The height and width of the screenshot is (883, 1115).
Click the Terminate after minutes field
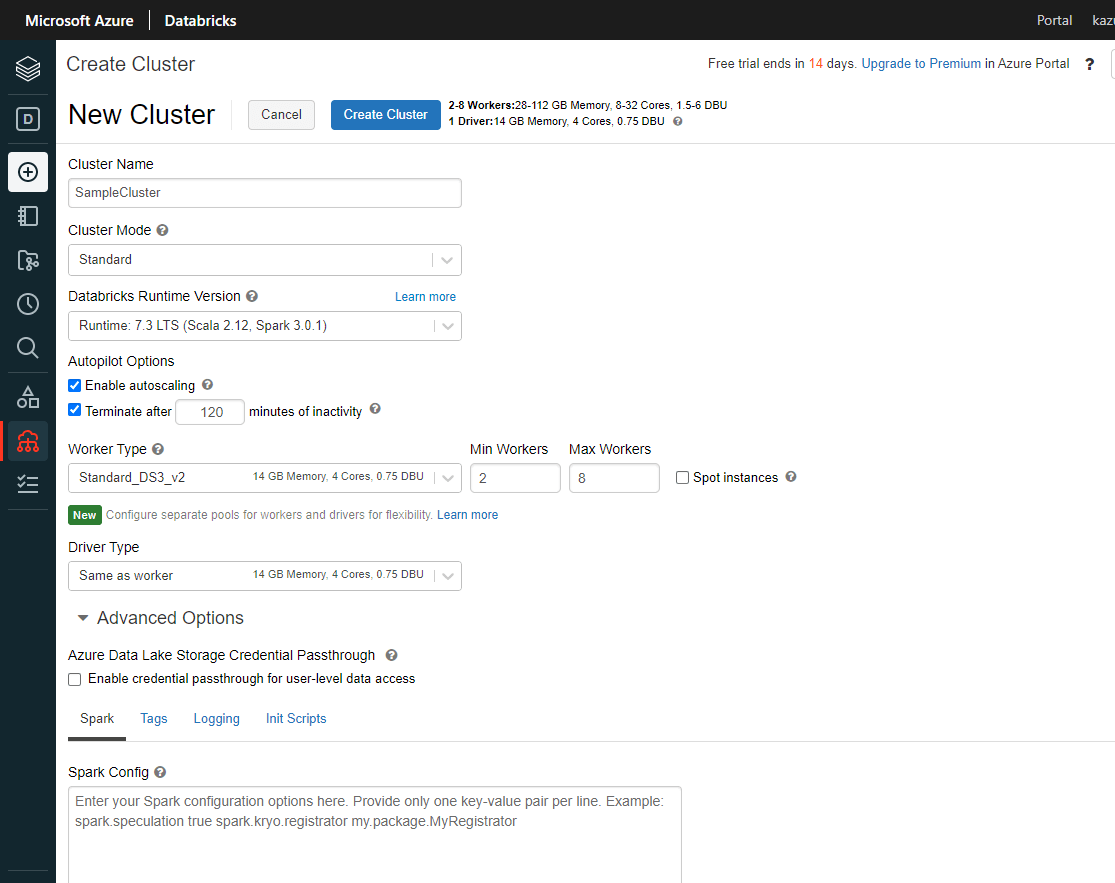[x=210, y=412]
